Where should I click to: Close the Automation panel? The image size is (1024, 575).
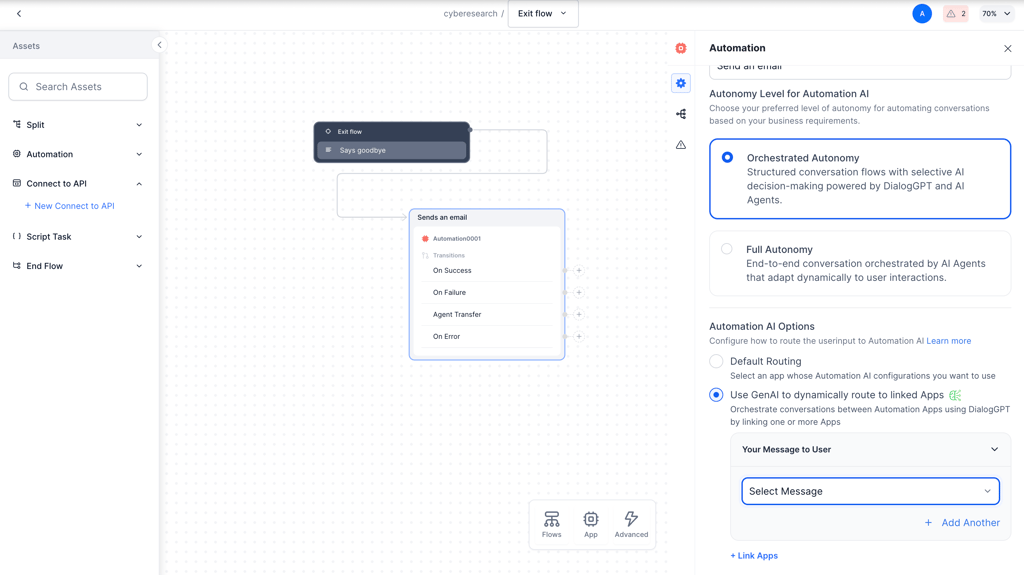1007,48
